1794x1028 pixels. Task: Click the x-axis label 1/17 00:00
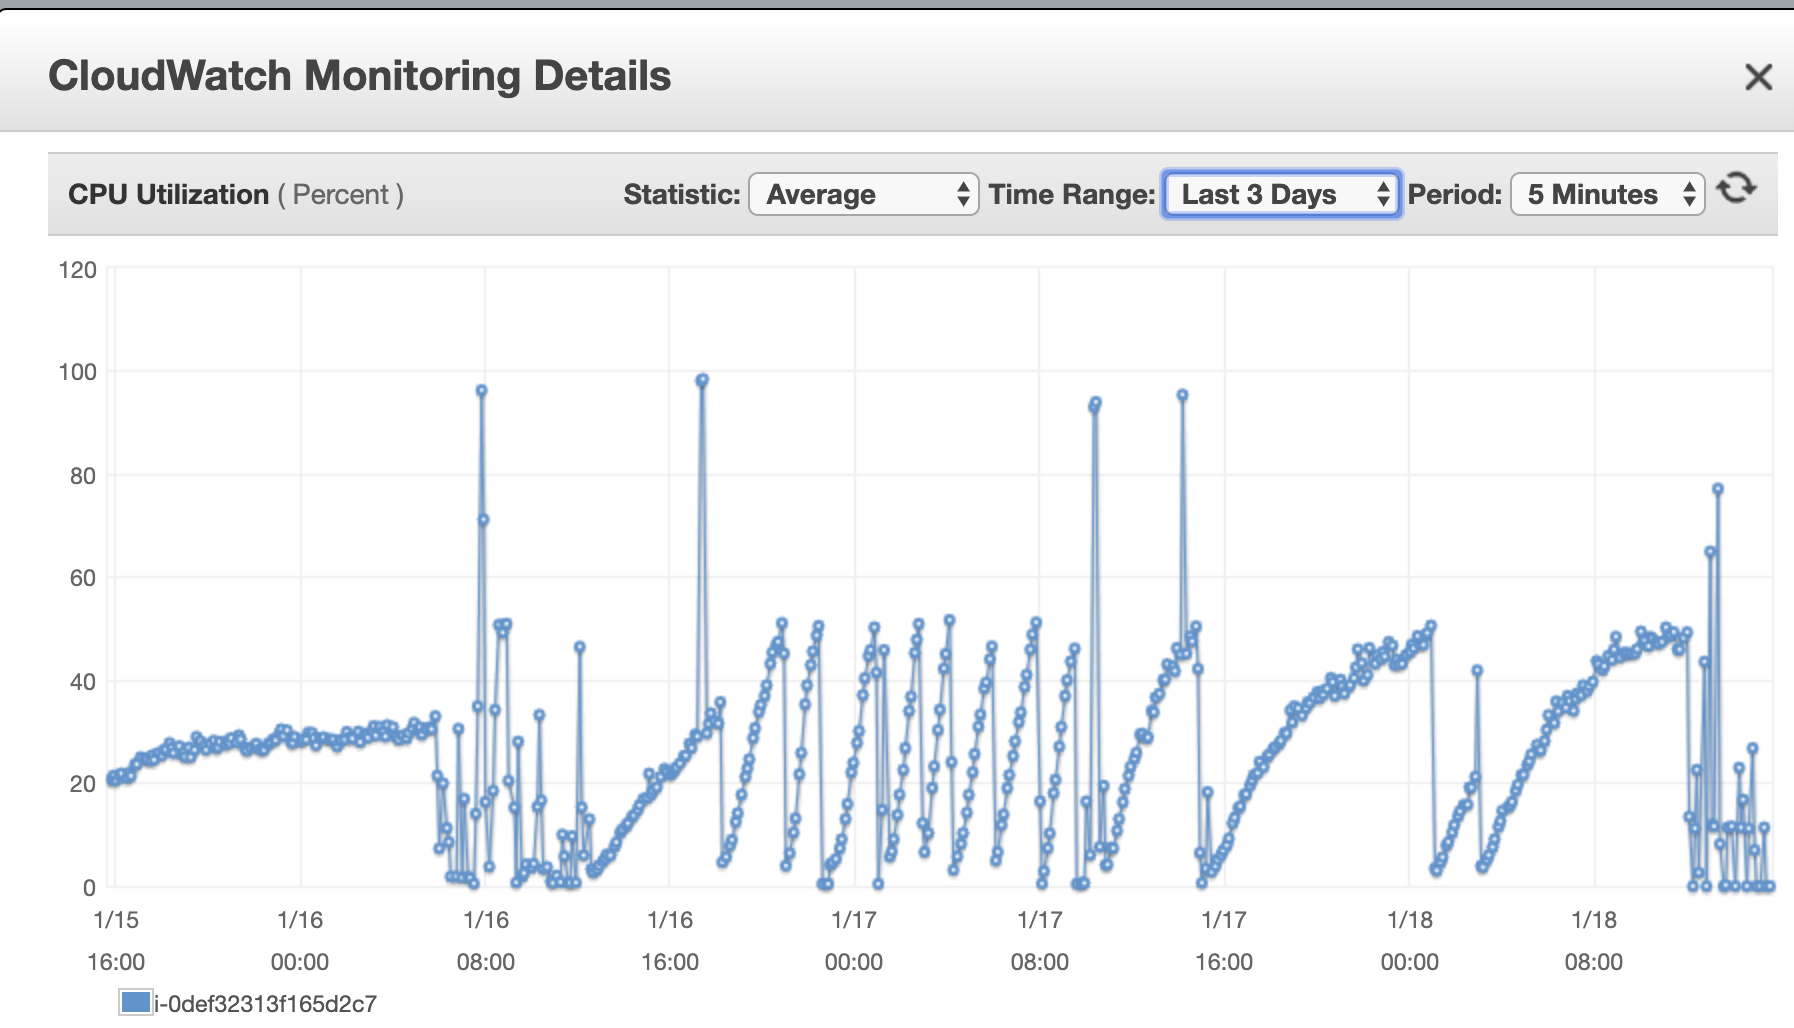tap(854, 941)
